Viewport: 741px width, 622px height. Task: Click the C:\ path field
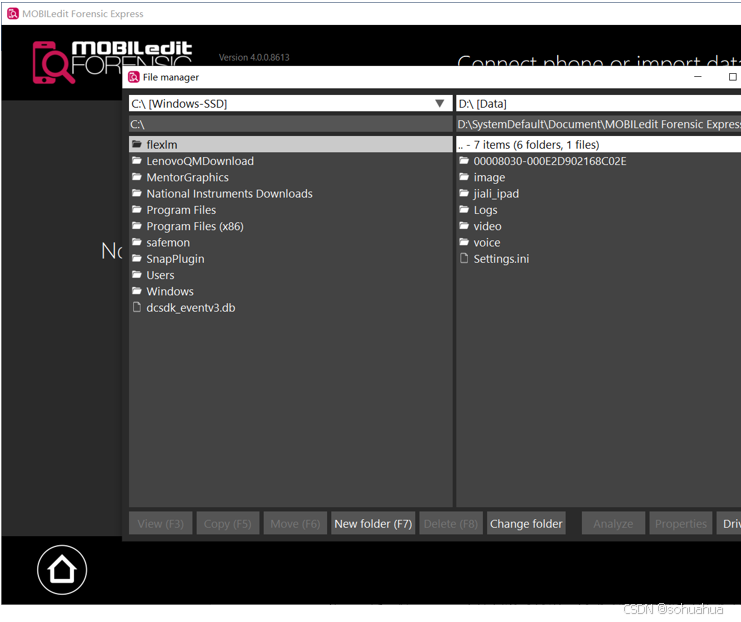[x=291, y=124]
